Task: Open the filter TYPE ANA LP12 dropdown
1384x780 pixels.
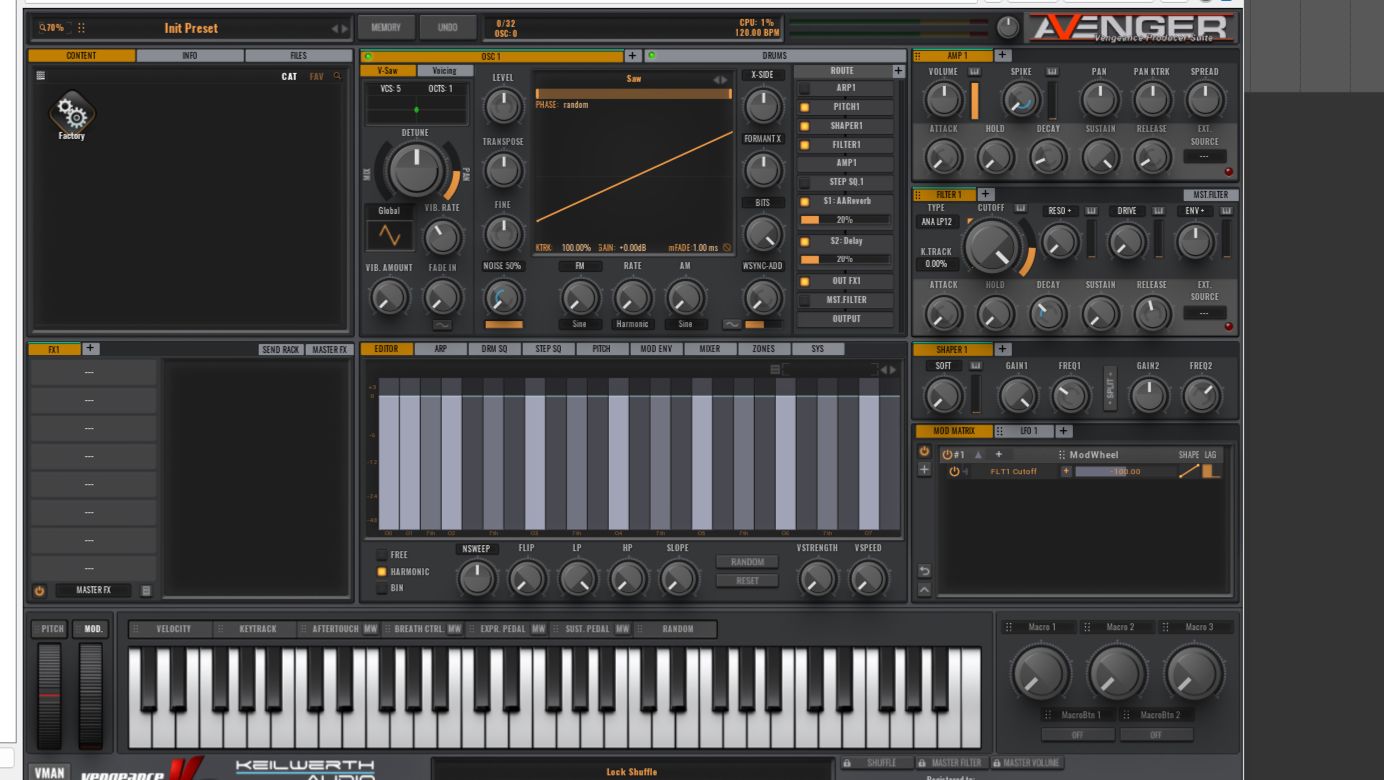Action: pyautogui.click(x=936, y=222)
